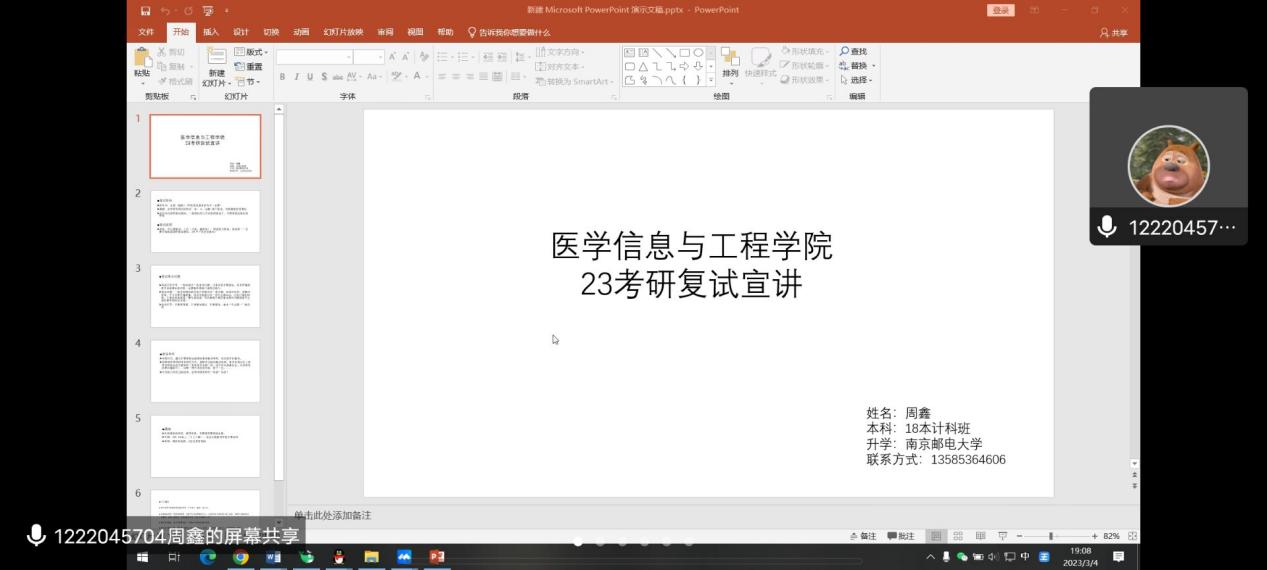The height and width of the screenshot is (570, 1267).
Task: Open the Insert (插入) ribbon tab
Action: [x=211, y=32]
